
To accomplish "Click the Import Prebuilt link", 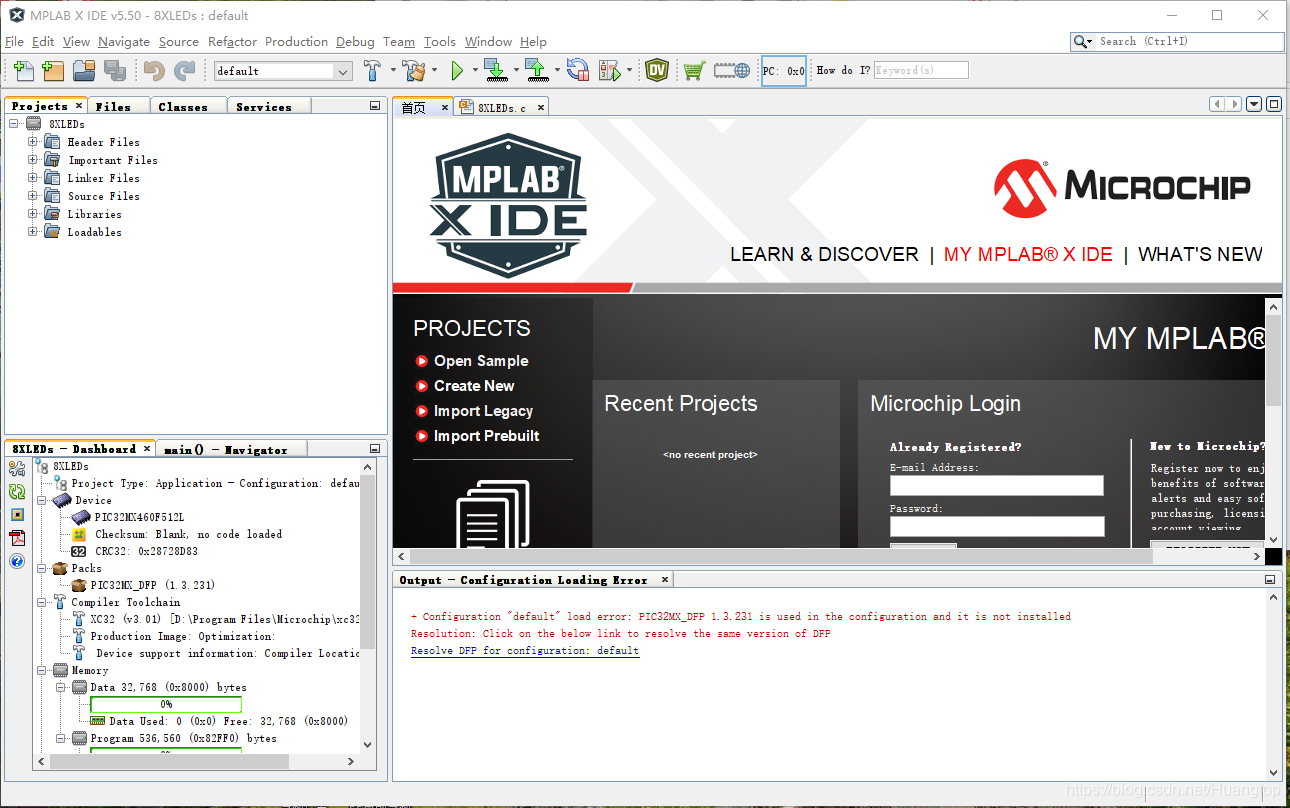I will click(x=486, y=436).
